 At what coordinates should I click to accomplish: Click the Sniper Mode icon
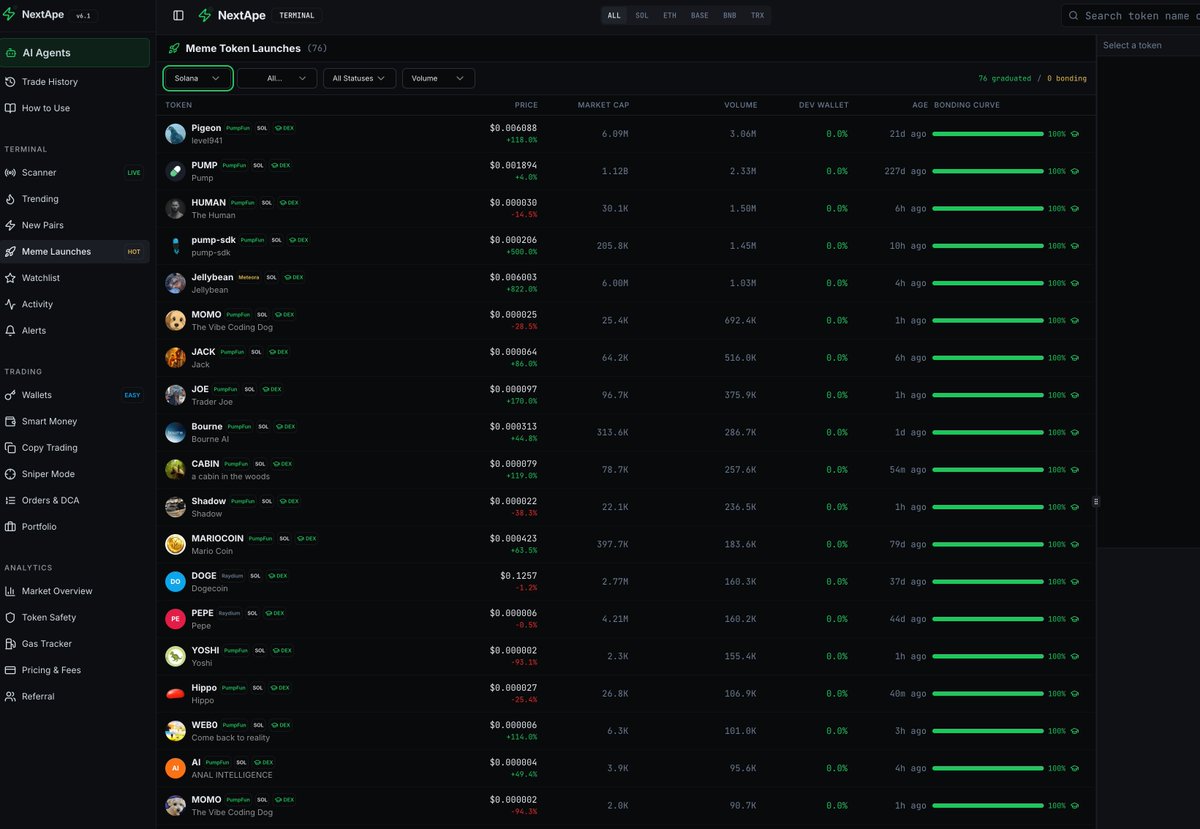(x=11, y=474)
